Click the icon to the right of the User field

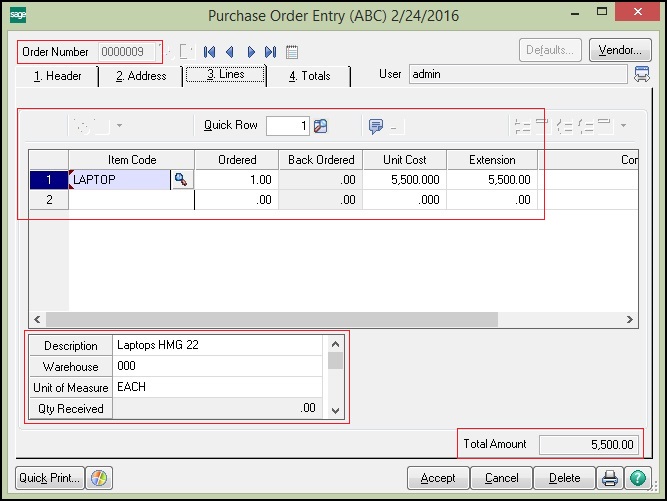point(642,74)
